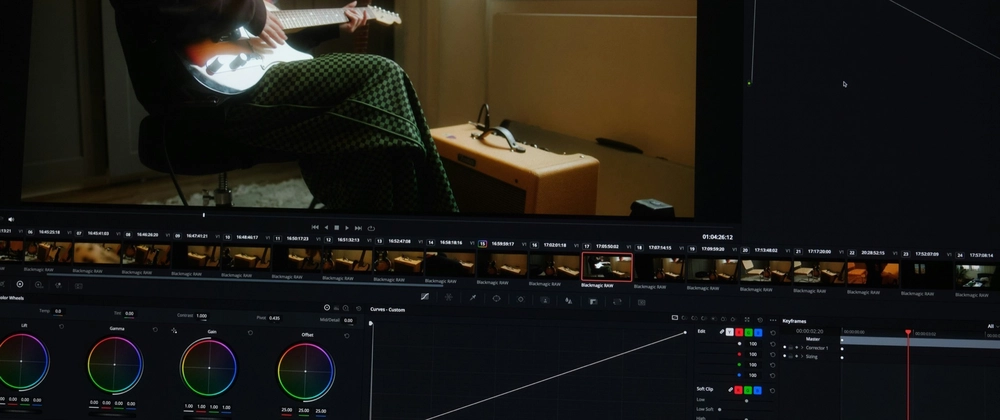Viewport: 1000px width, 420px height.
Task: Open the Key palette icon
Action: tap(593, 301)
